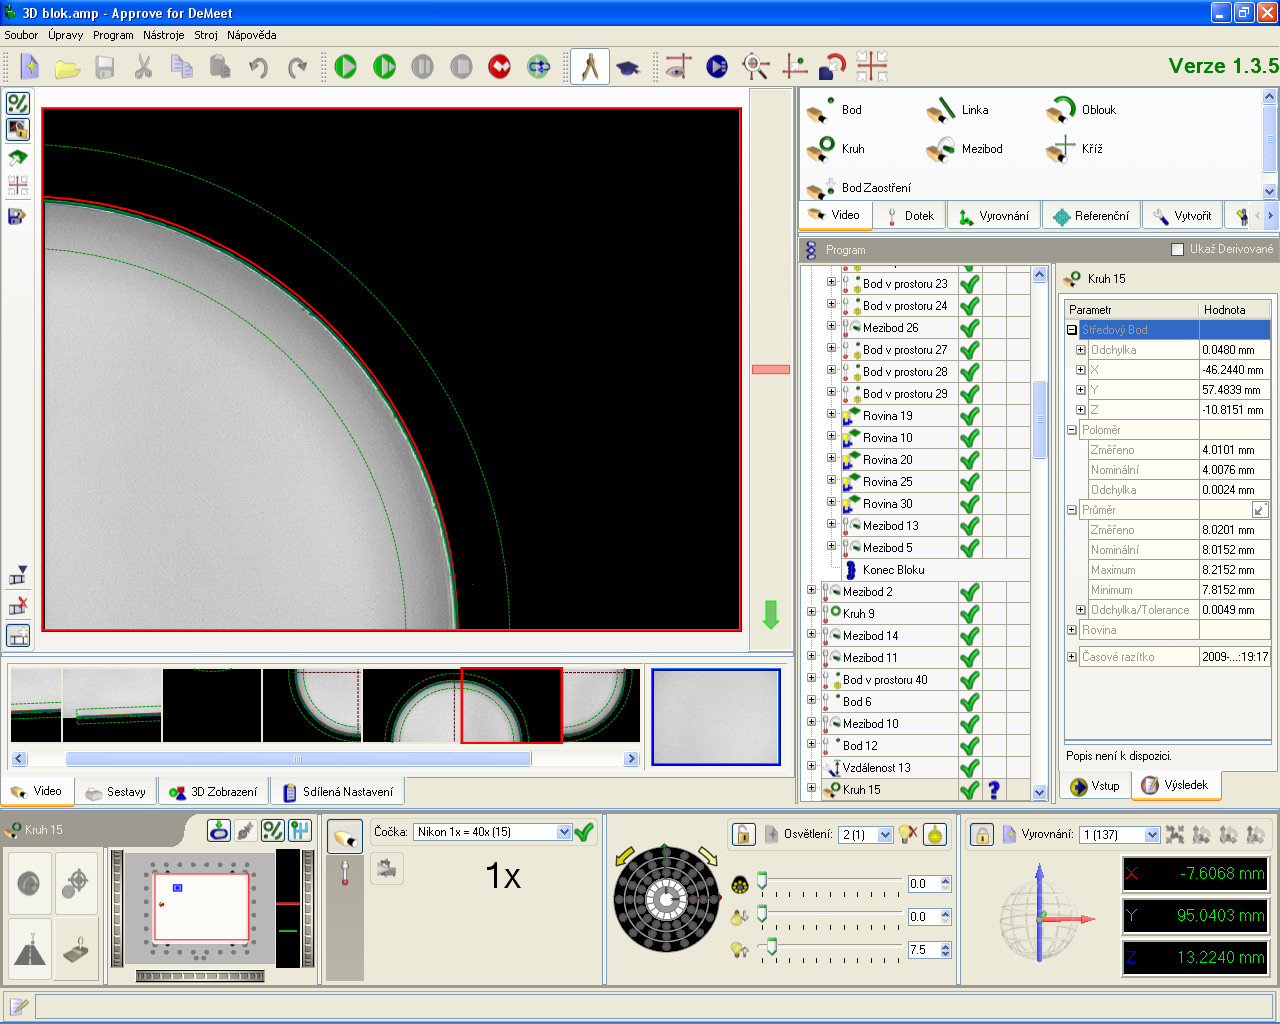
Task: Click the first lighting intensity slider handle
Action: coord(762,880)
